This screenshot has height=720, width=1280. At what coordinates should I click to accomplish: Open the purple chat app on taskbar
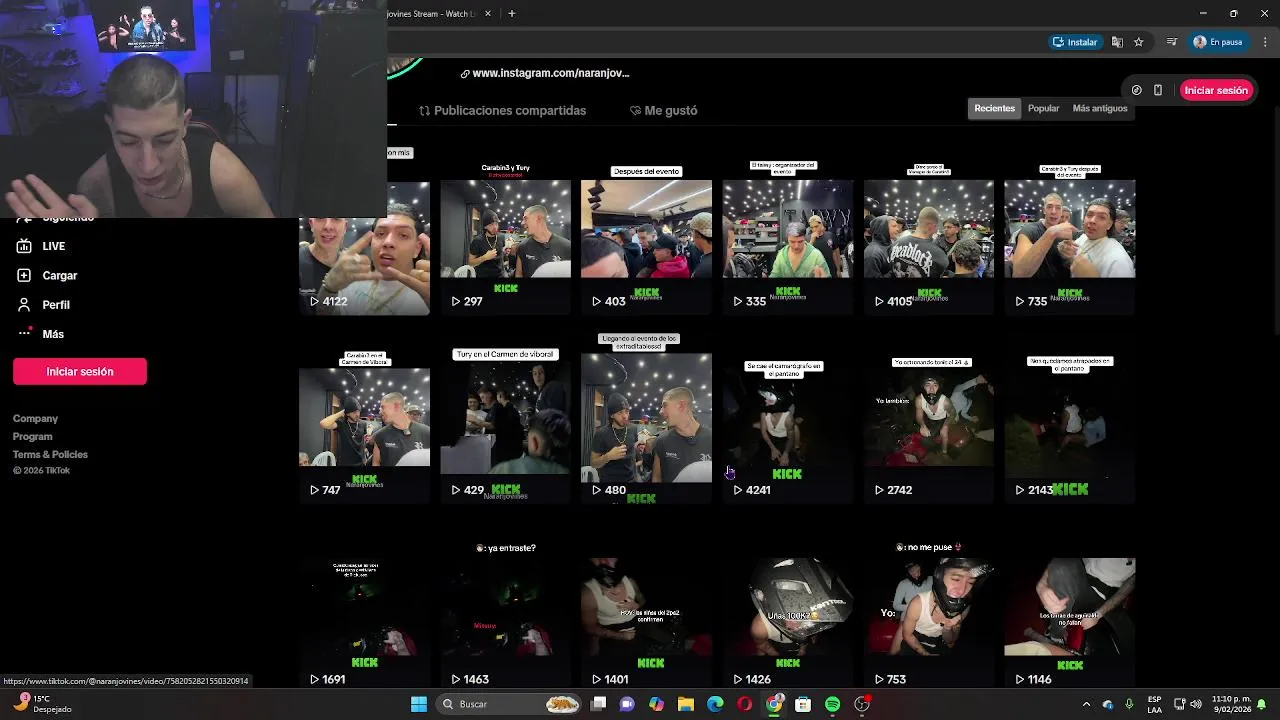tap(627, 704)
